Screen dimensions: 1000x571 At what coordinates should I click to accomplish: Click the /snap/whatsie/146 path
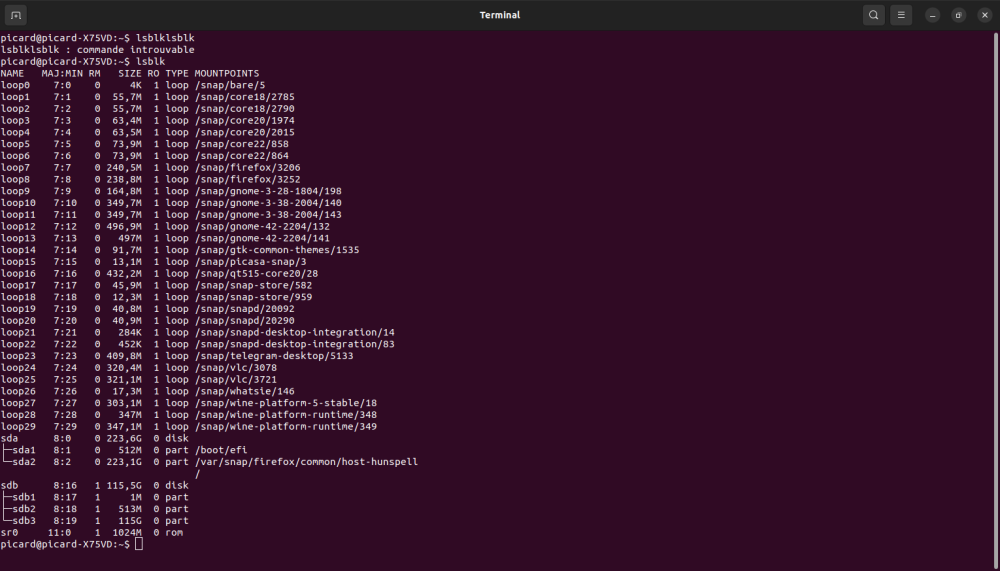click(x=244, y=392)
